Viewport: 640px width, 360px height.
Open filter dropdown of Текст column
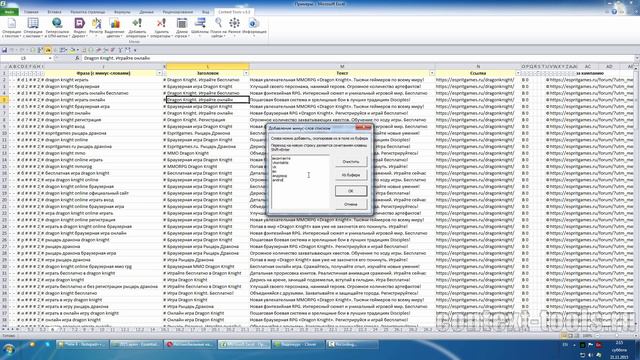[x=432, y=73]
